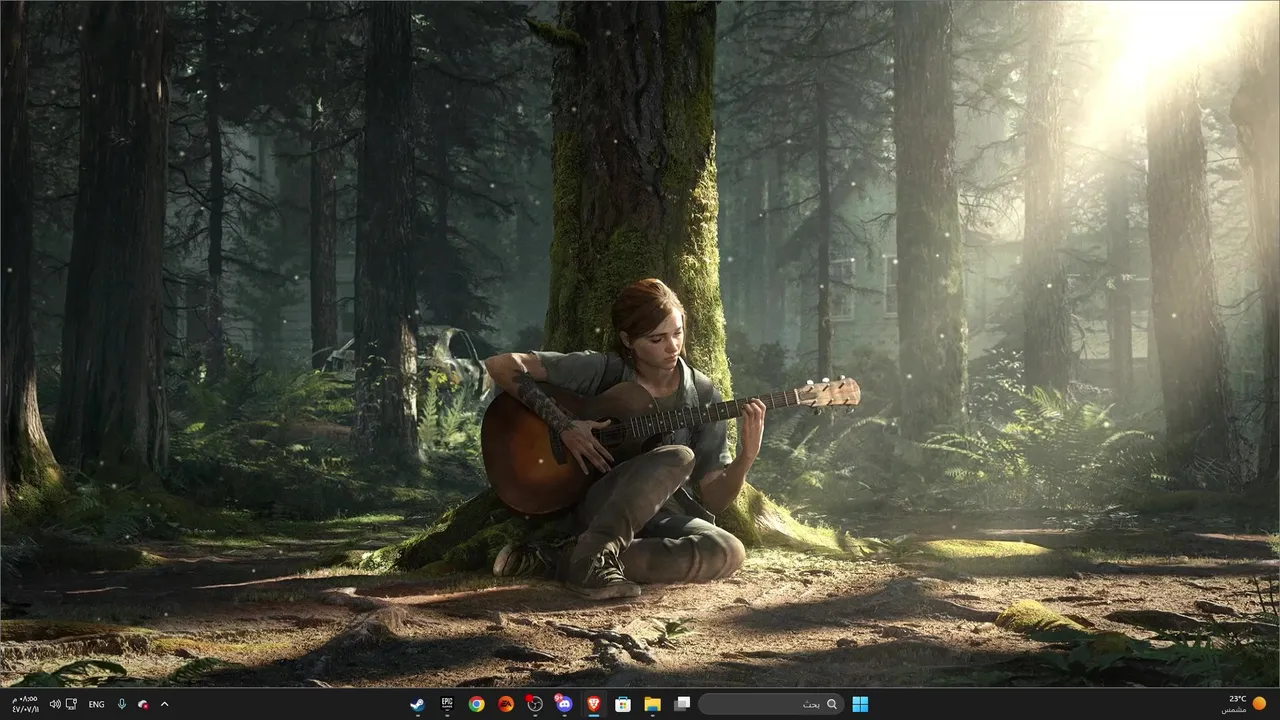Open Task View
Image resolution: width=1280 pixels, height=720 pixels.
pos(682,704)
